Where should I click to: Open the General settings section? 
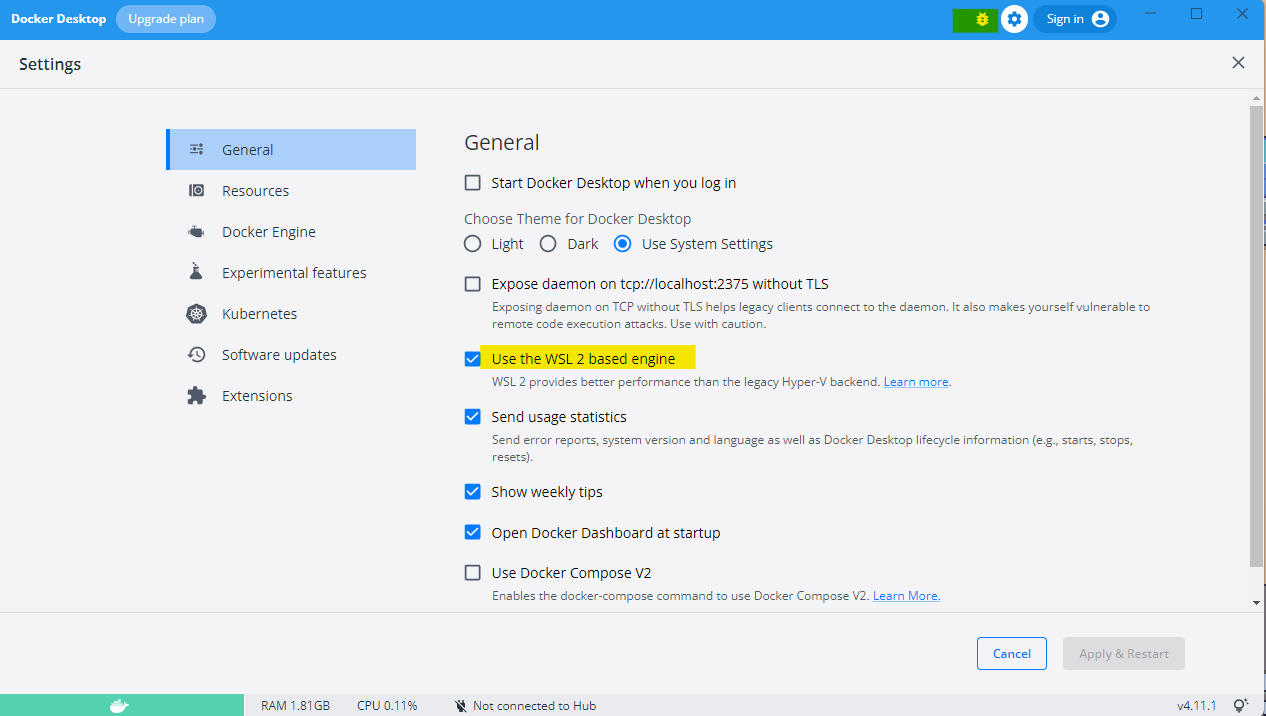click(291, 149)
